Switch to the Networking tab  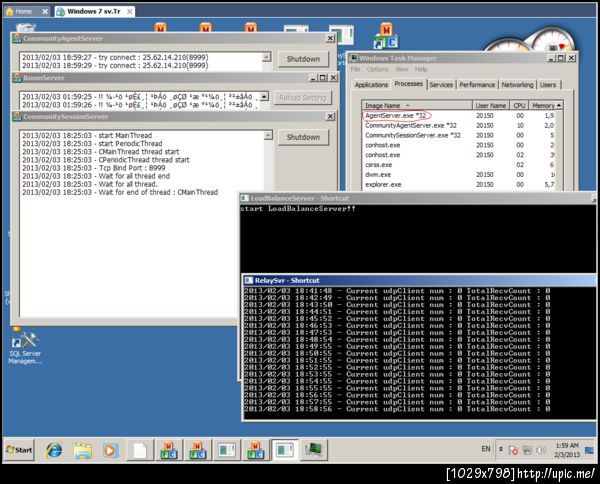[x=517, y=85]
